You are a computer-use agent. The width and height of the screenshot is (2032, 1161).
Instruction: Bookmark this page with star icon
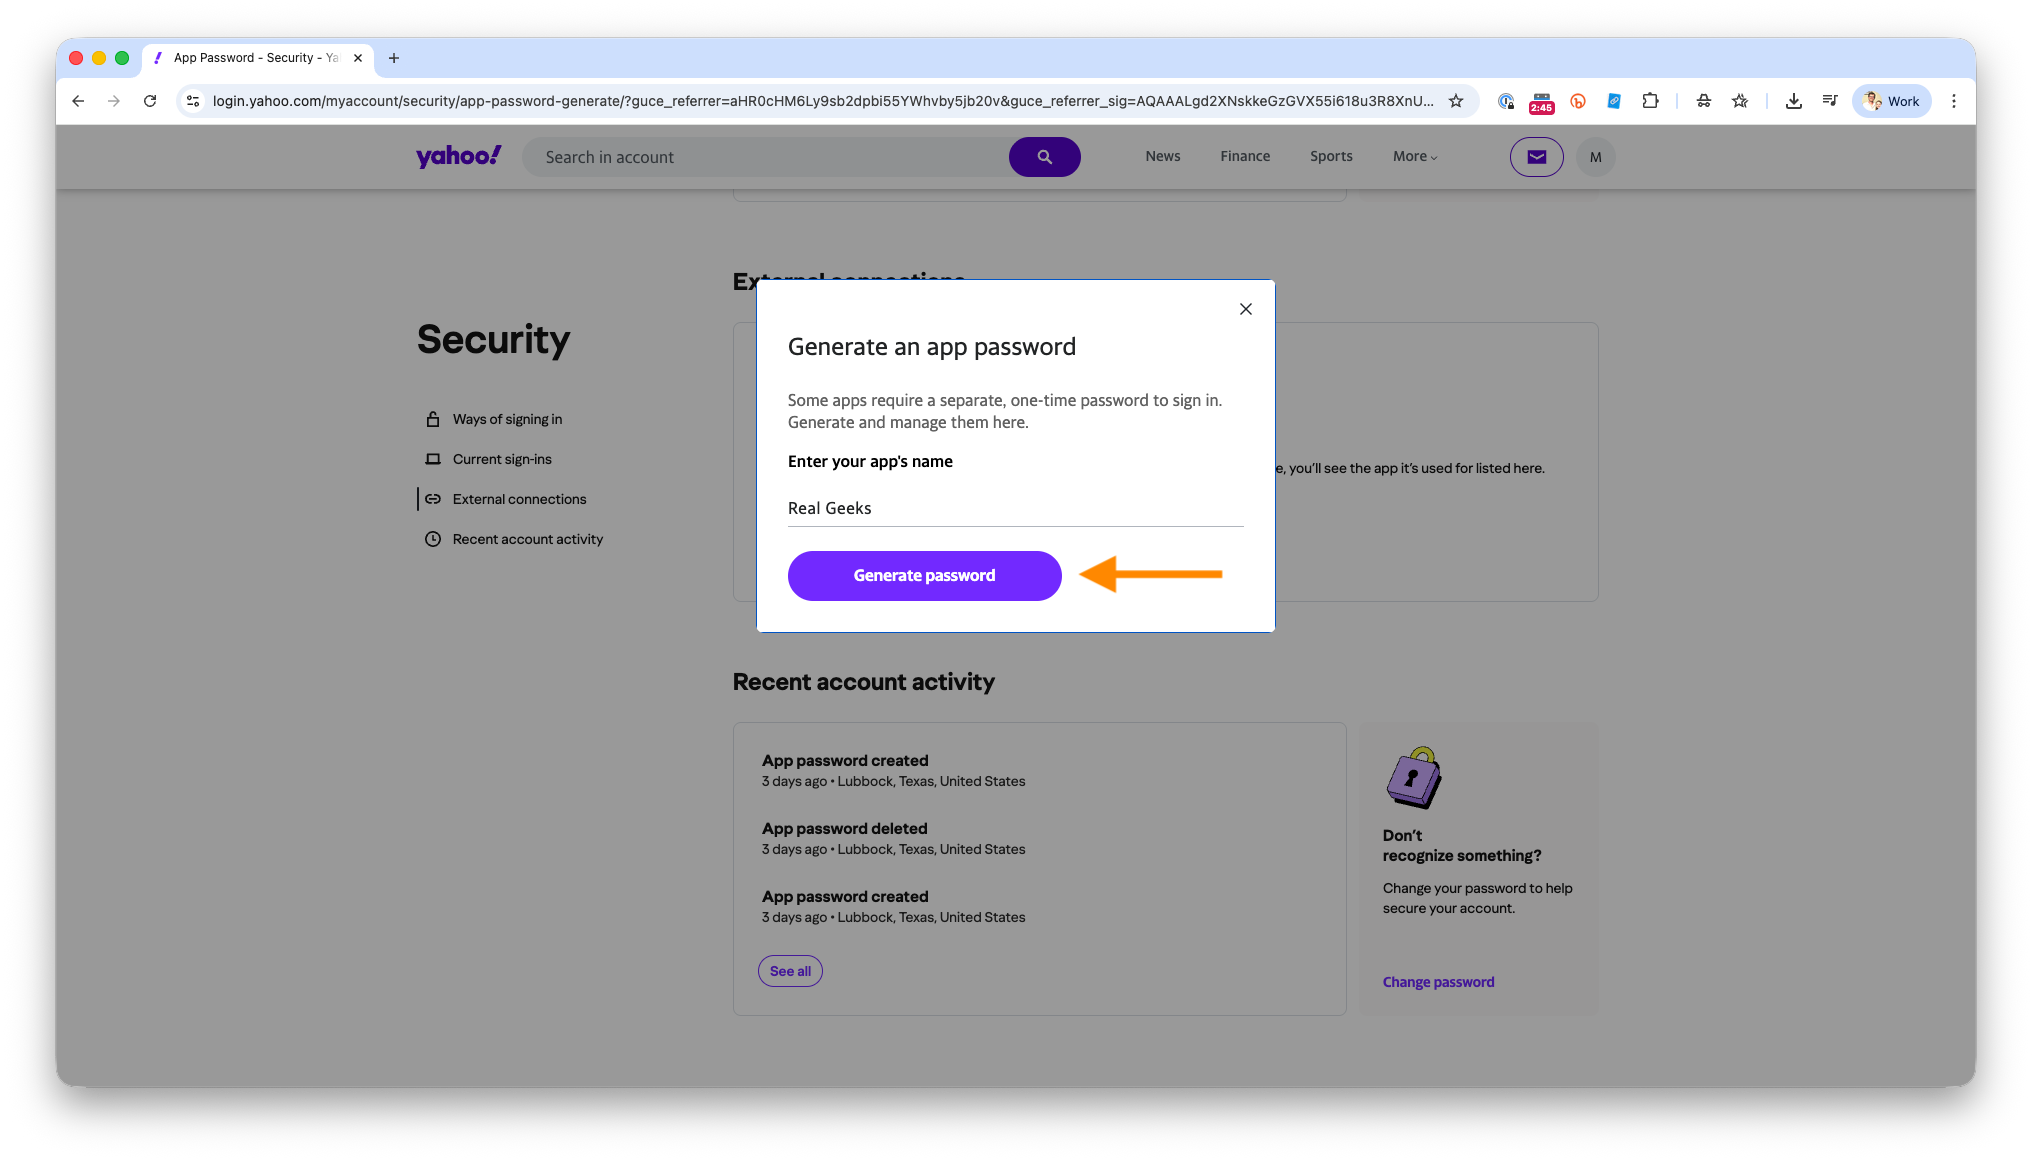pos(1456,101)
